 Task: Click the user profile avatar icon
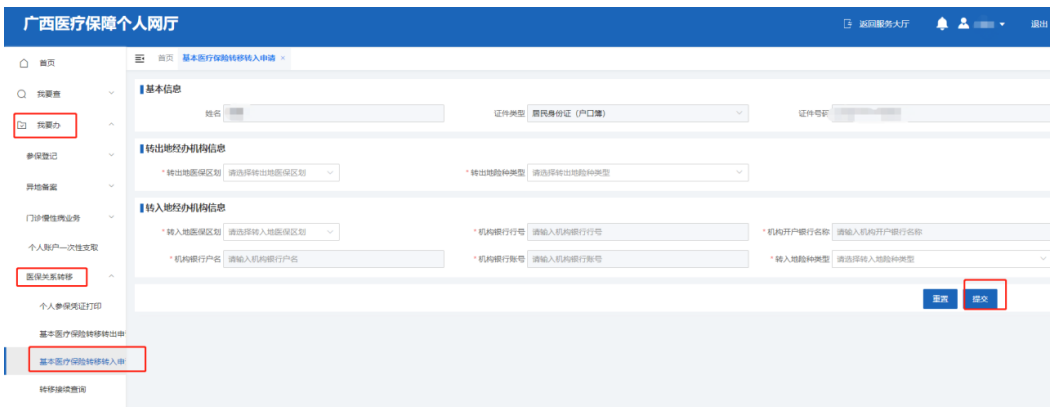tap(964, 24)
